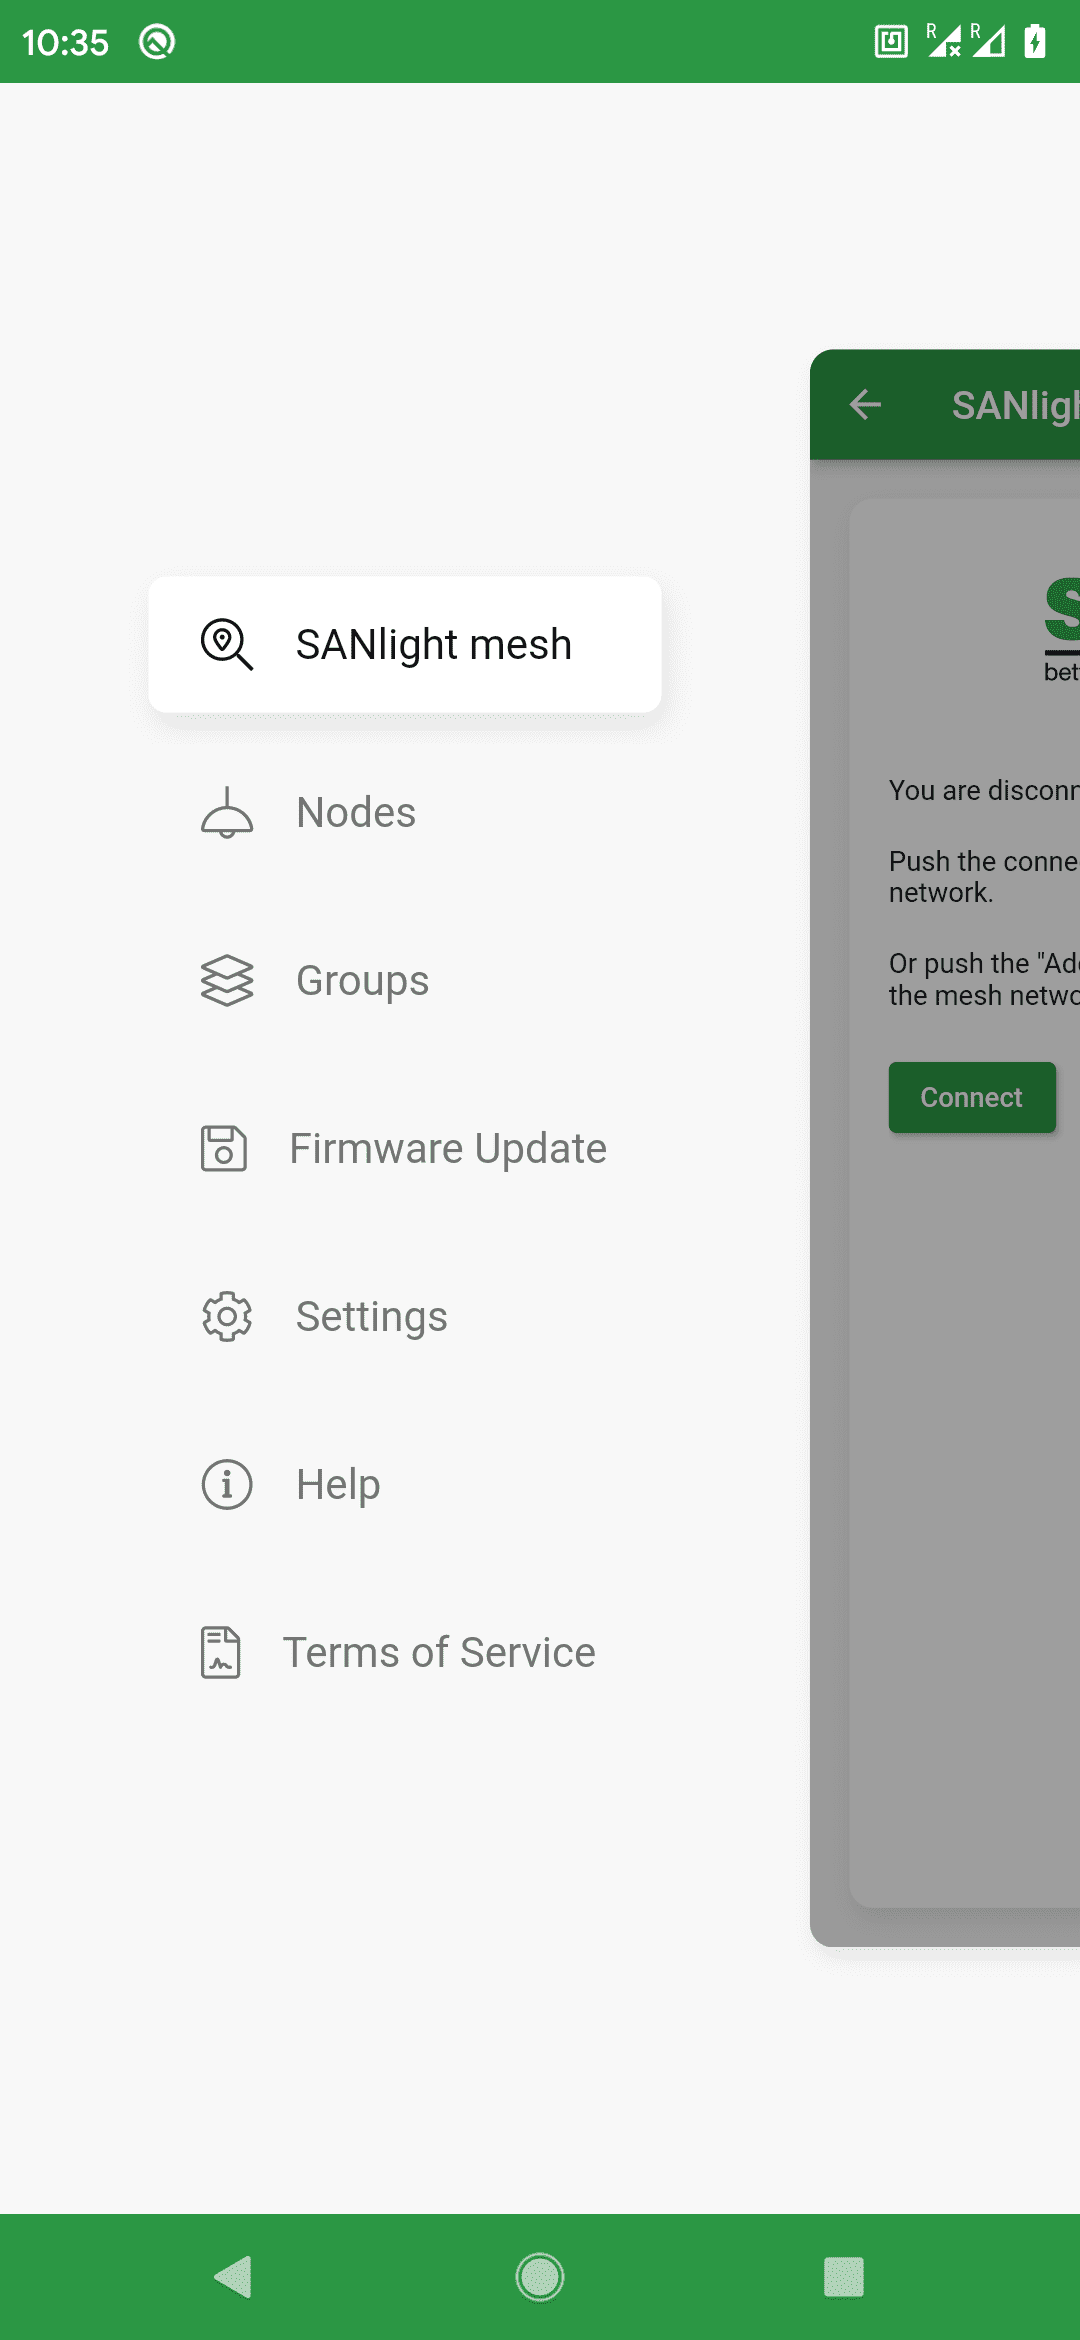Open the SANlight mesh menu item
This screenshot has width=1080, height=2340.
(433, 645)
